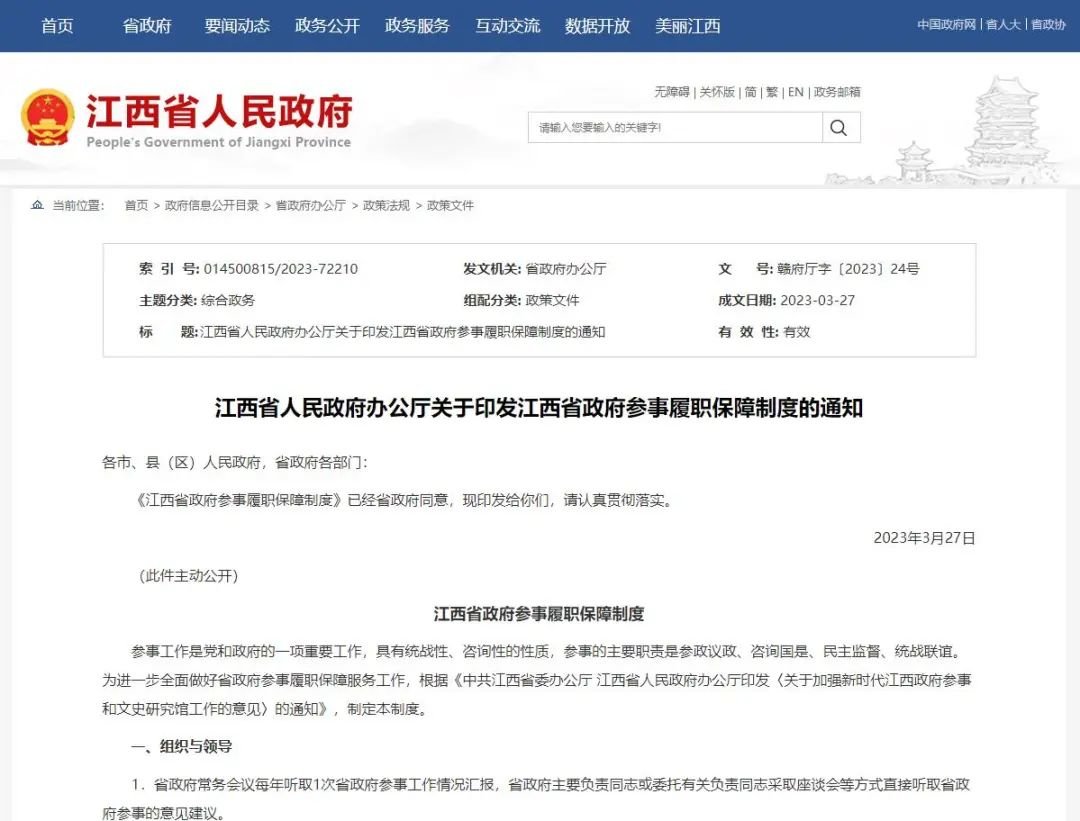Click the 主题分类 value 综合政务
1080x821 pixels.
click(x=228, y=300)
